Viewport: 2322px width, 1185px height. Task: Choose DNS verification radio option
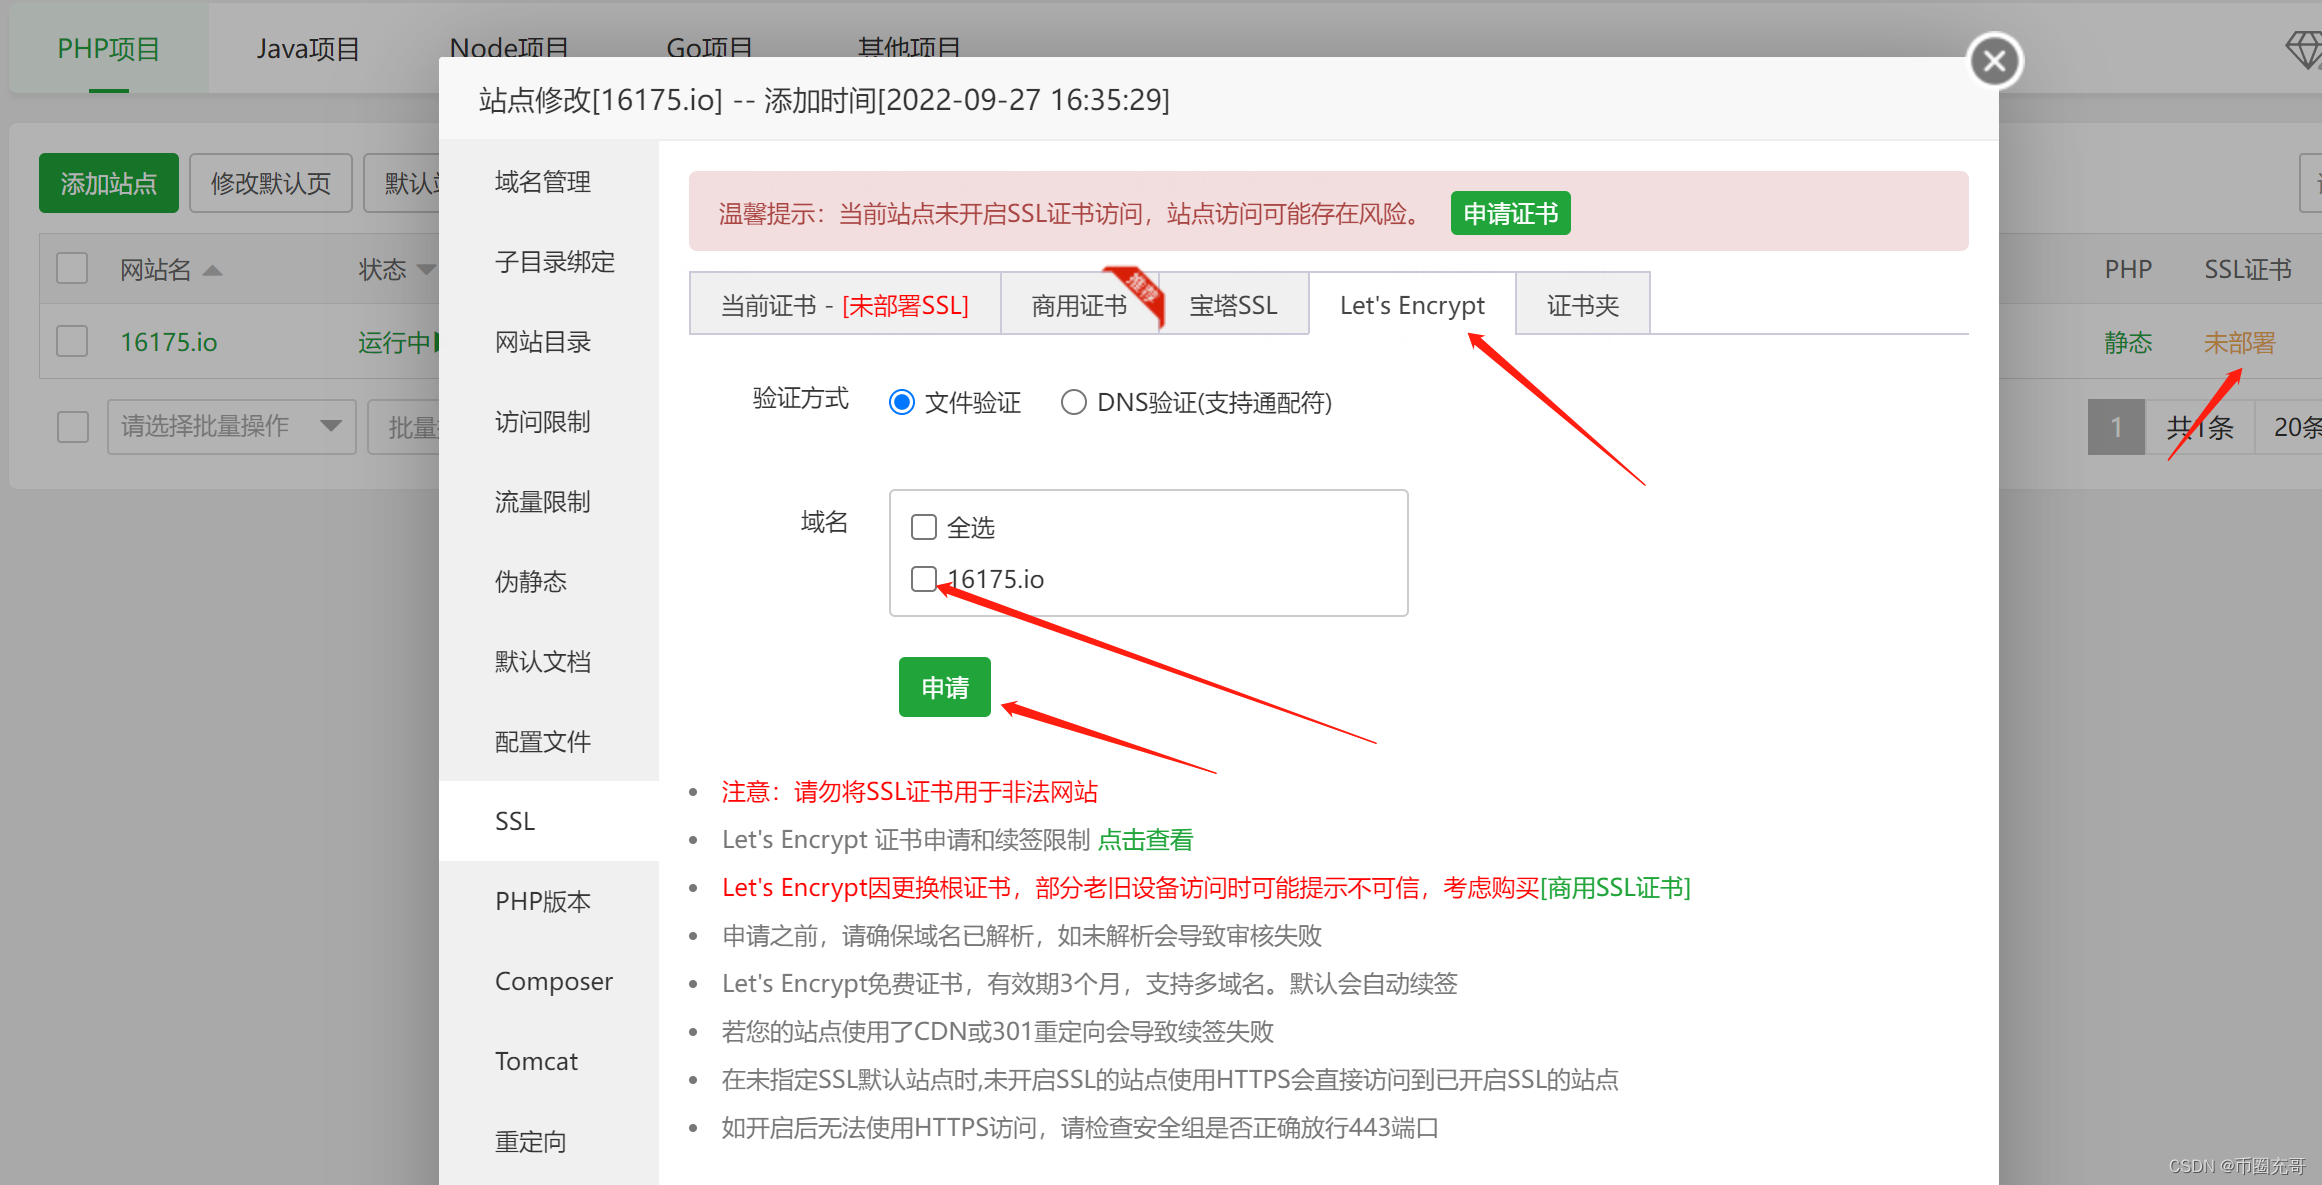tap(1073, 402)
